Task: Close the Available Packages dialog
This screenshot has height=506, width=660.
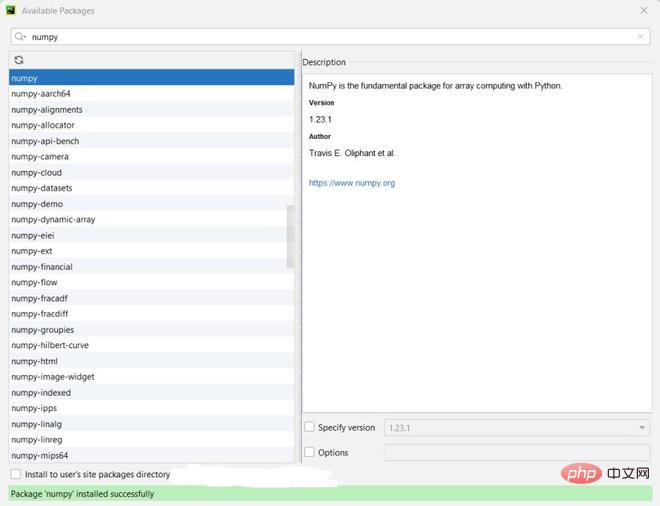Action: [x=644, y=11]
